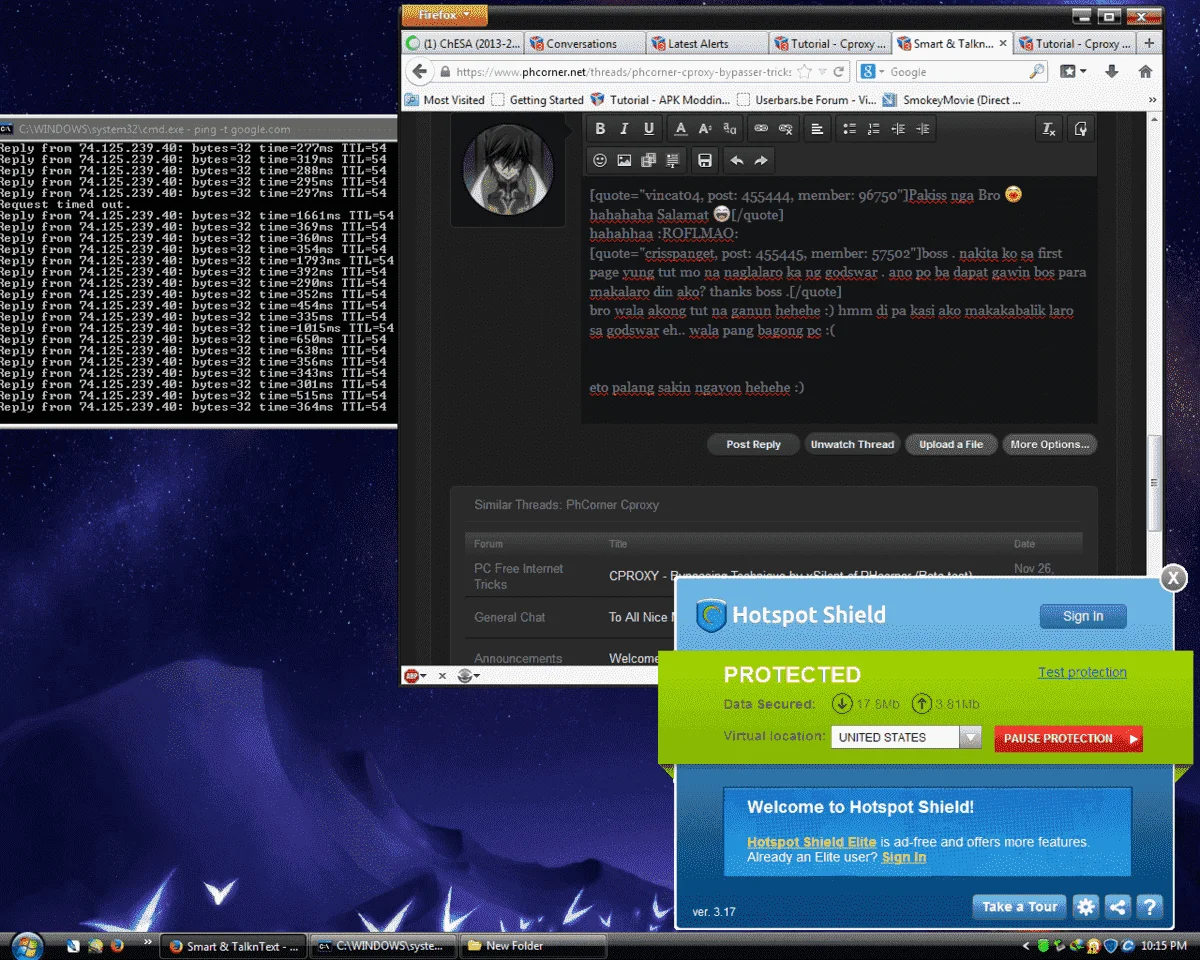The height and width of the screenshot is (960, 1200).
Task: Switch to the Conversations tab
Action: coord(584,44)
